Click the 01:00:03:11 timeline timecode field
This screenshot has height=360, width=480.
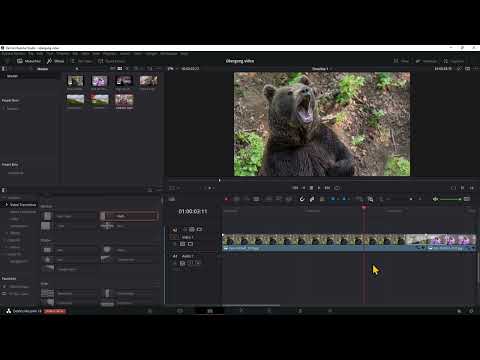[193, 211]
